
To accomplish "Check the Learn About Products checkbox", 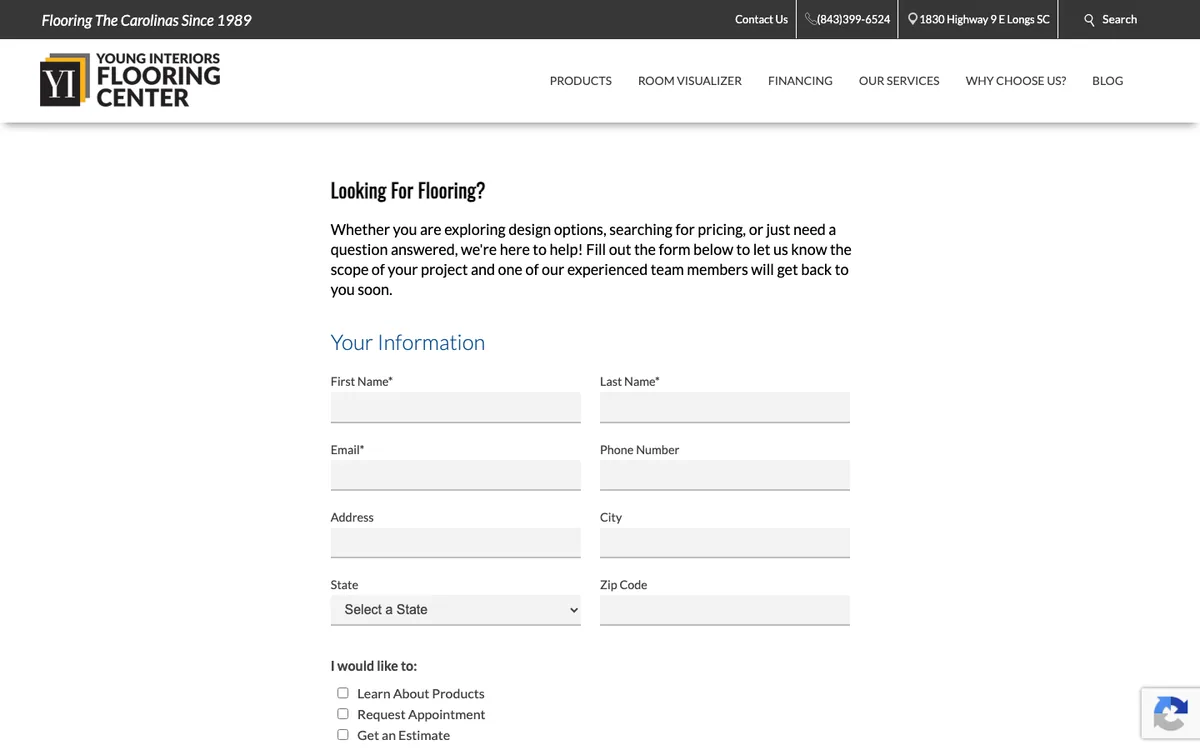I will pos(343,693).
